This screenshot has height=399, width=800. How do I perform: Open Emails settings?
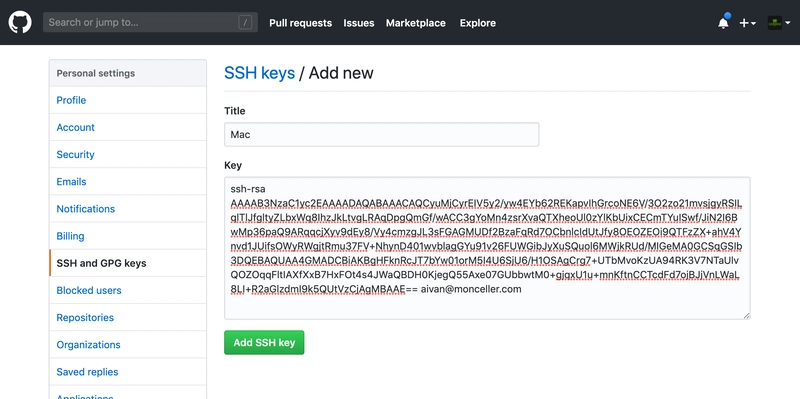(128, 182)
